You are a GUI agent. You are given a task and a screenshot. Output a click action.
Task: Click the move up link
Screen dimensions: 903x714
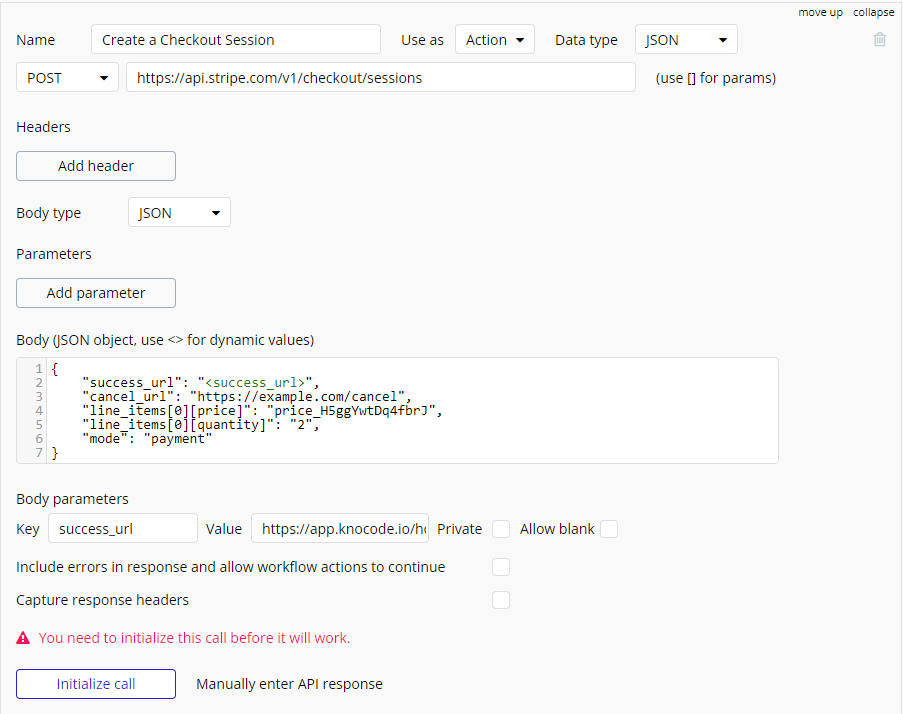tap(818, 11)
